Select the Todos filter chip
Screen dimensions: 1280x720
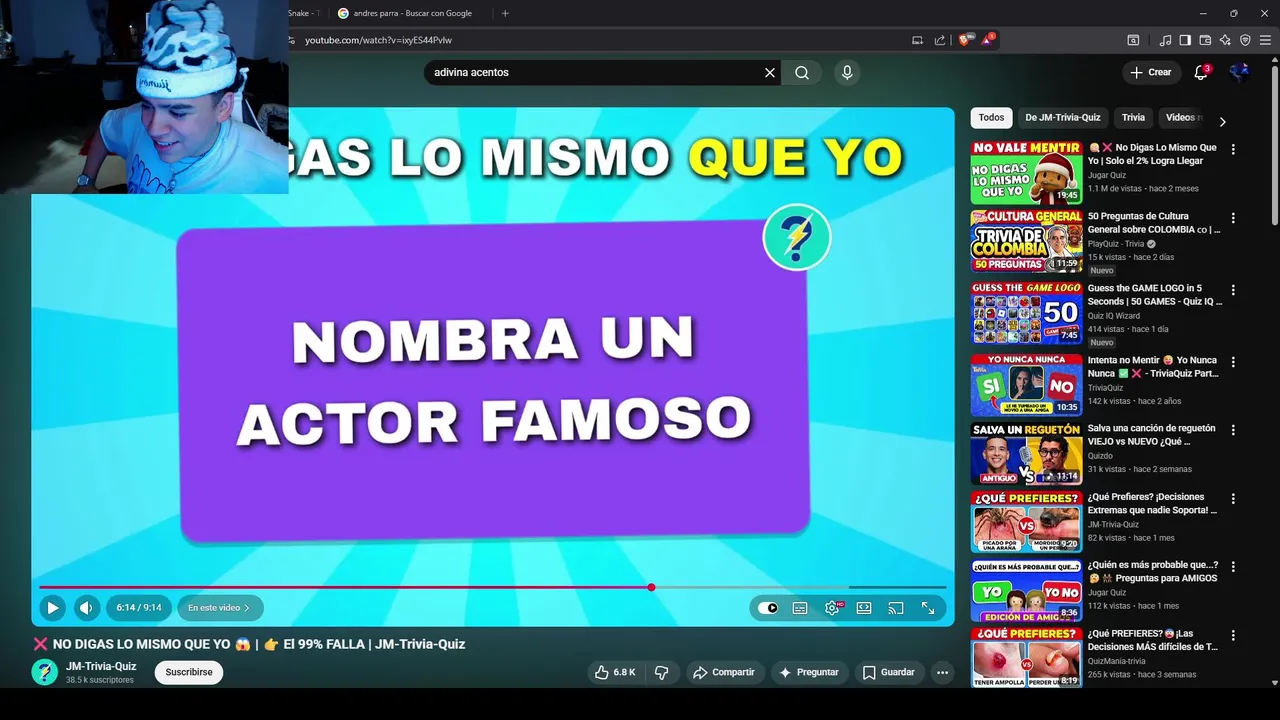[991, 117]
